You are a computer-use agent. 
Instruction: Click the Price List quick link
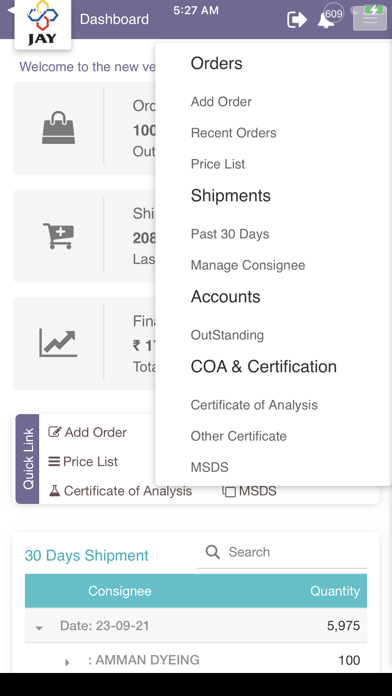point(83,462)
